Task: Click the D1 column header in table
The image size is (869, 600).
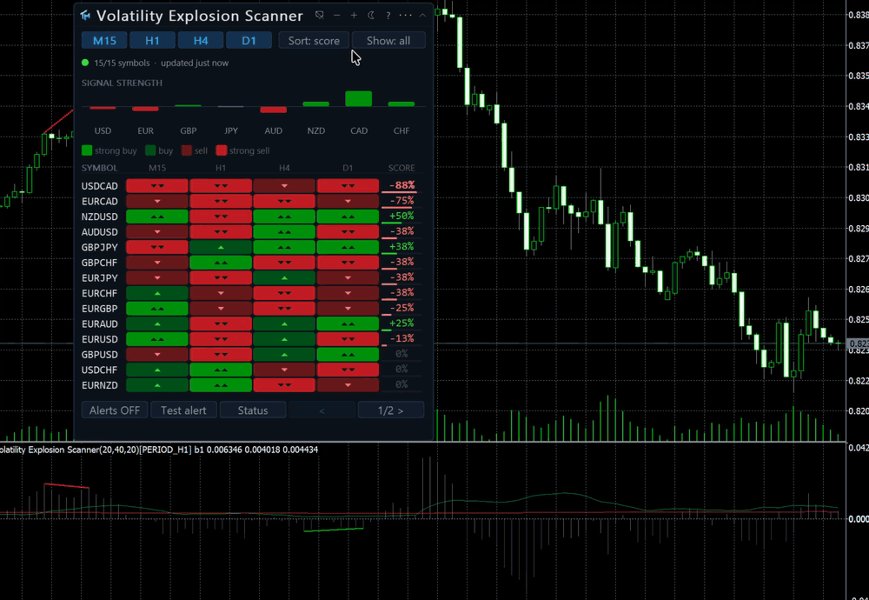Action: [347, 168]
